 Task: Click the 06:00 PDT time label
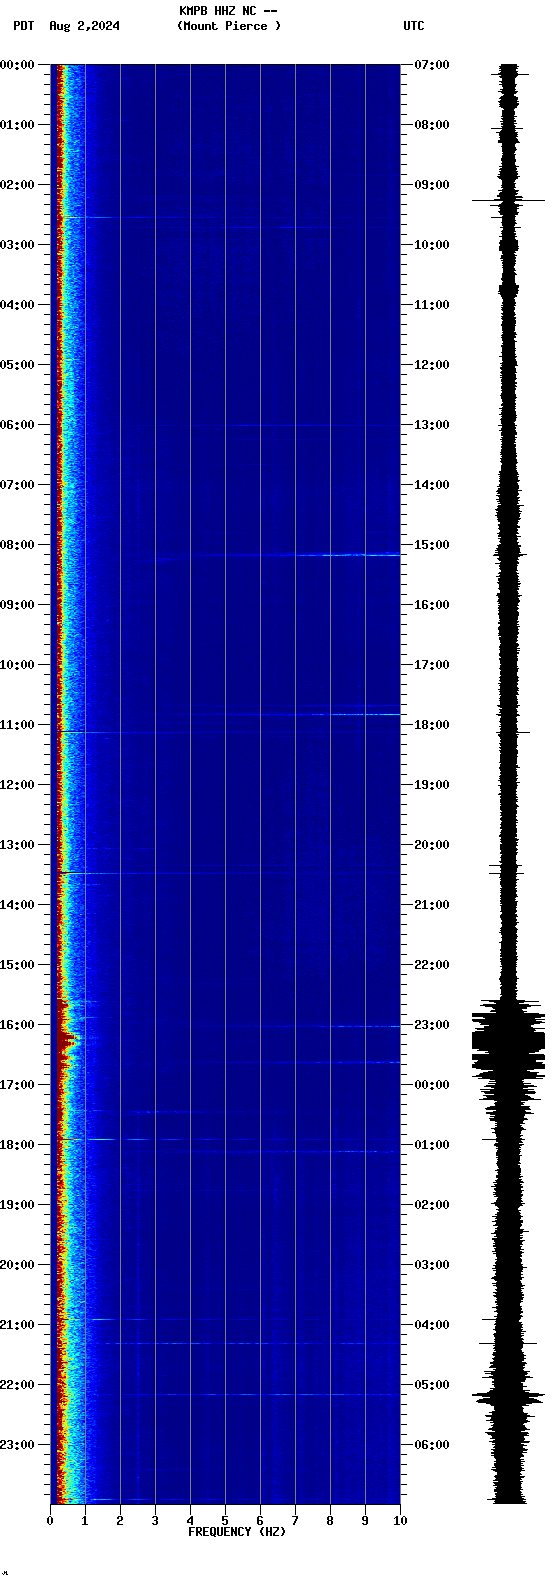pyautogui.click(x=17, y=425)
